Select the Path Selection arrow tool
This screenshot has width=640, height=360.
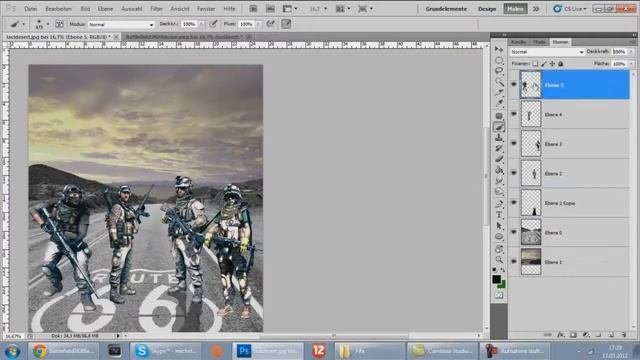coord(499,226)
